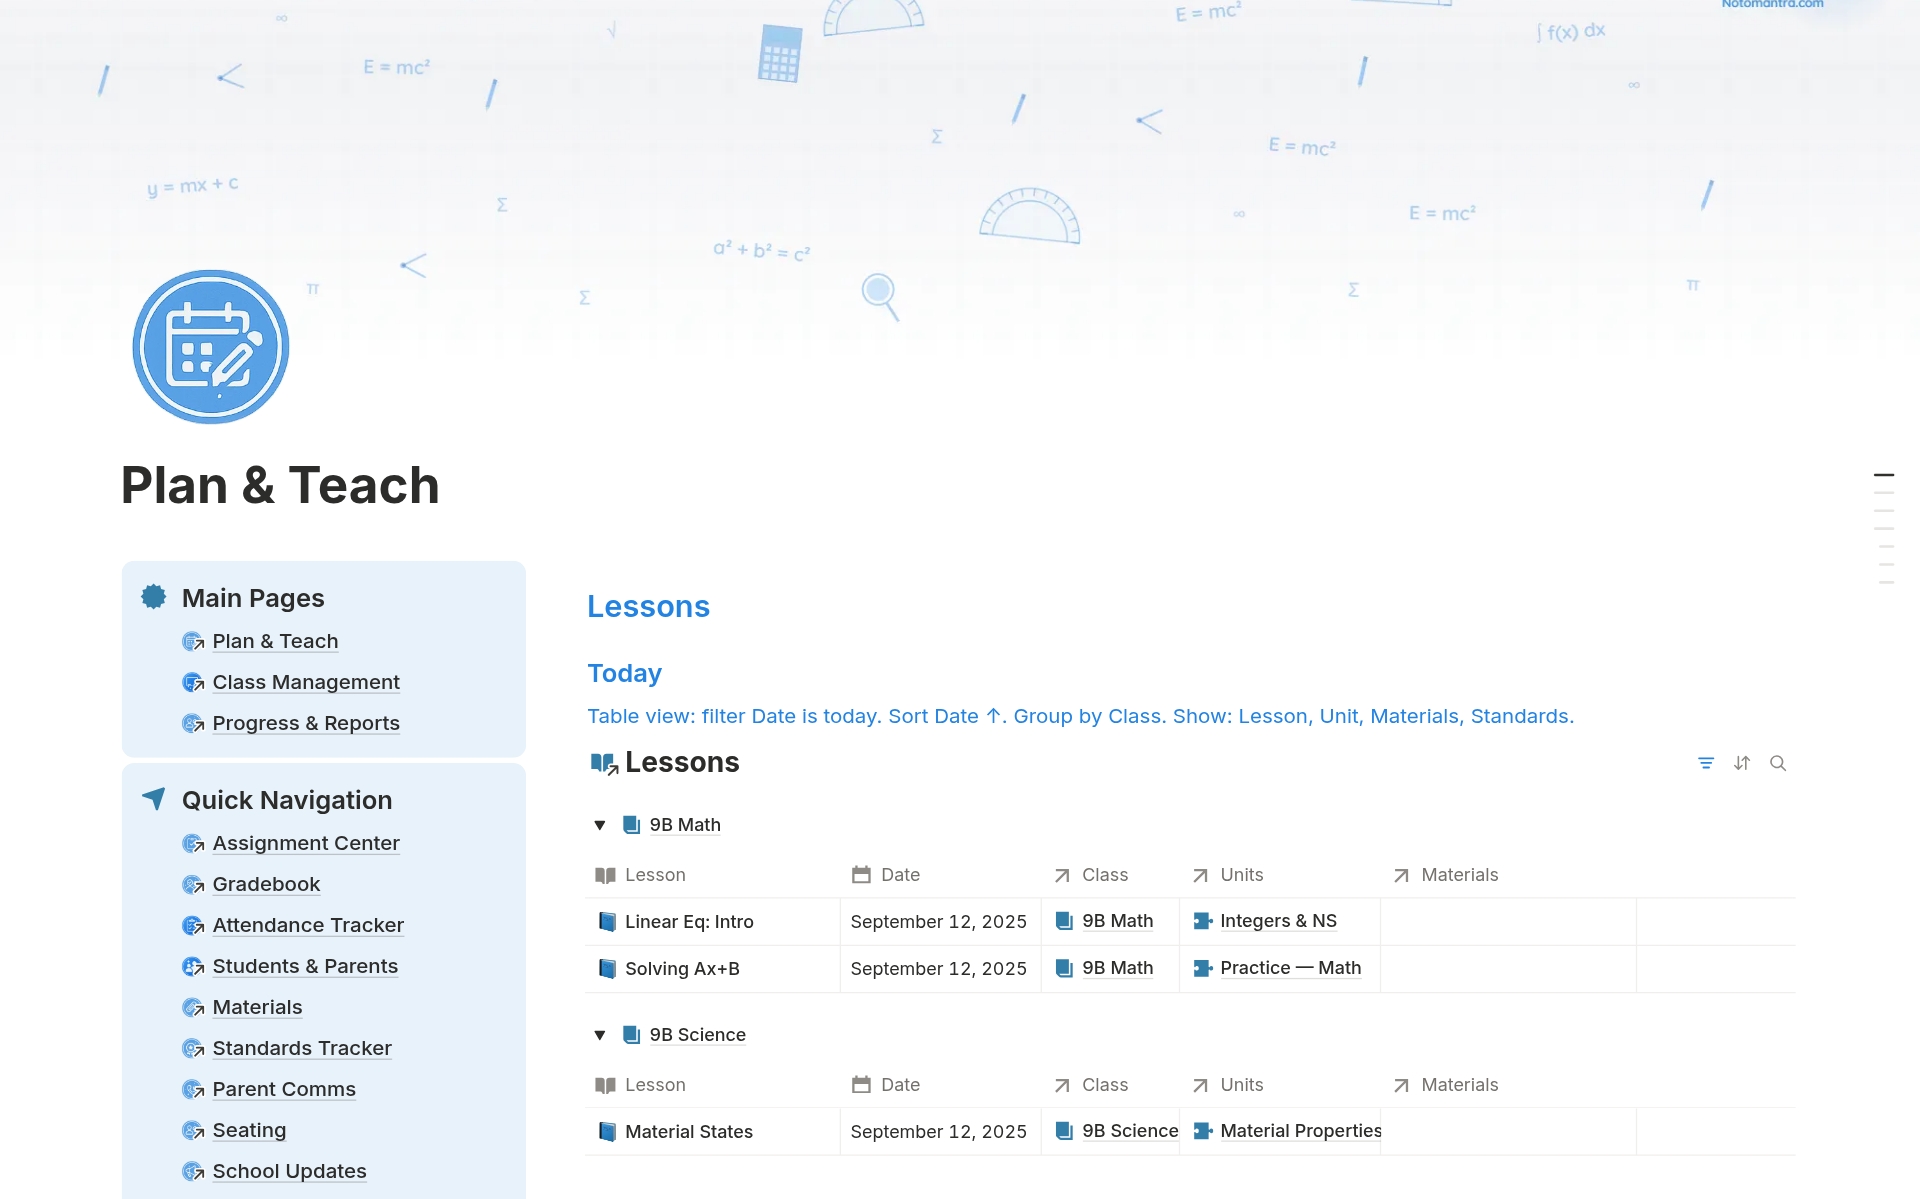Click the Date column header in 9B Science
1920x1199 pixels.
(900, 1085)
